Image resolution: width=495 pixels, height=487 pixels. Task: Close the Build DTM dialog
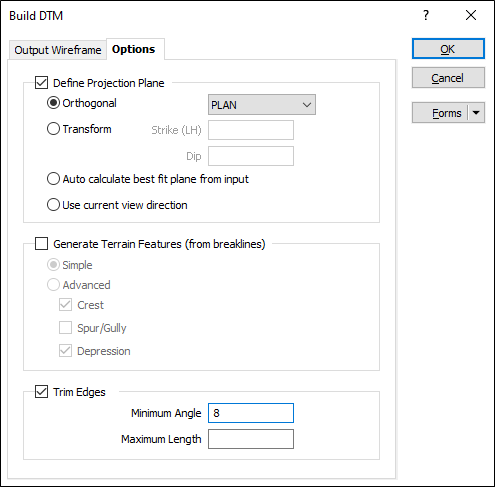click(471, 15)
